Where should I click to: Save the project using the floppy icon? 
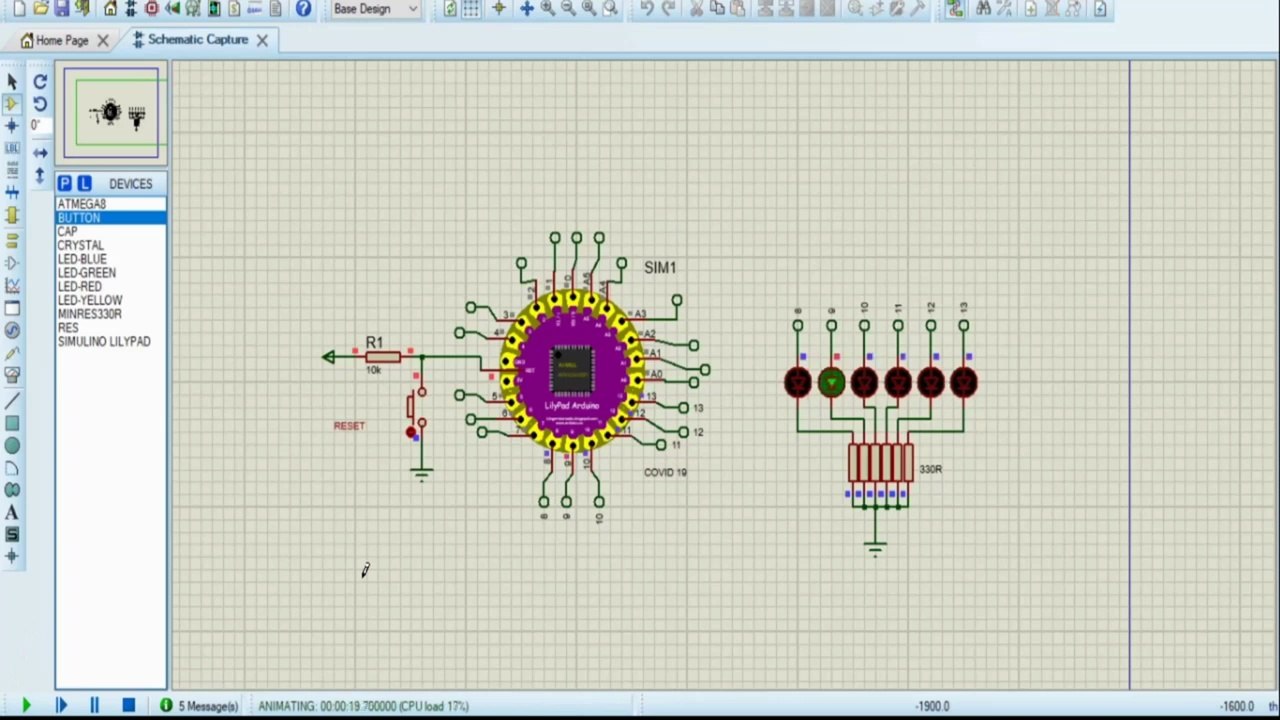click(x=62, y=8)
